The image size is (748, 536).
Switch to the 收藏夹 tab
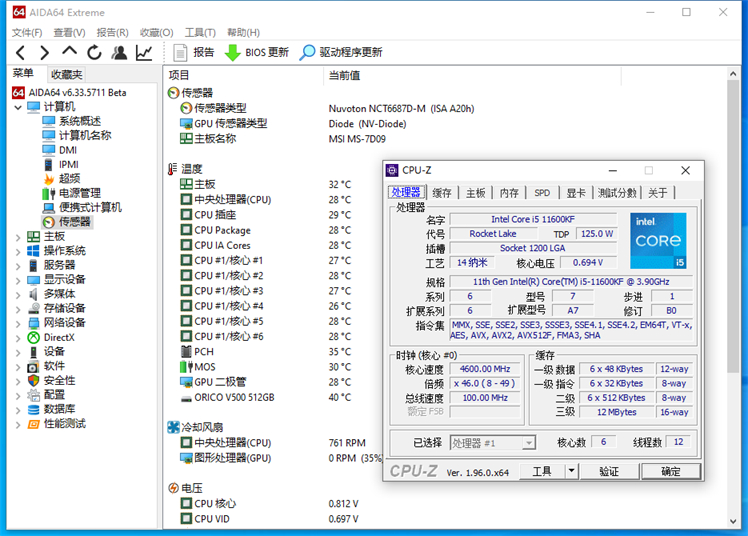(67, 75)
